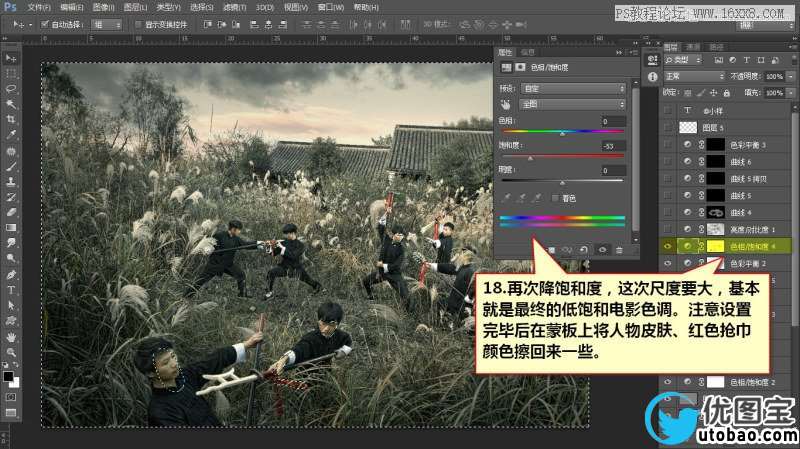Viewport: 800px width, 449px height.
Task: Select the Move tool
Action: pos(11,58)
